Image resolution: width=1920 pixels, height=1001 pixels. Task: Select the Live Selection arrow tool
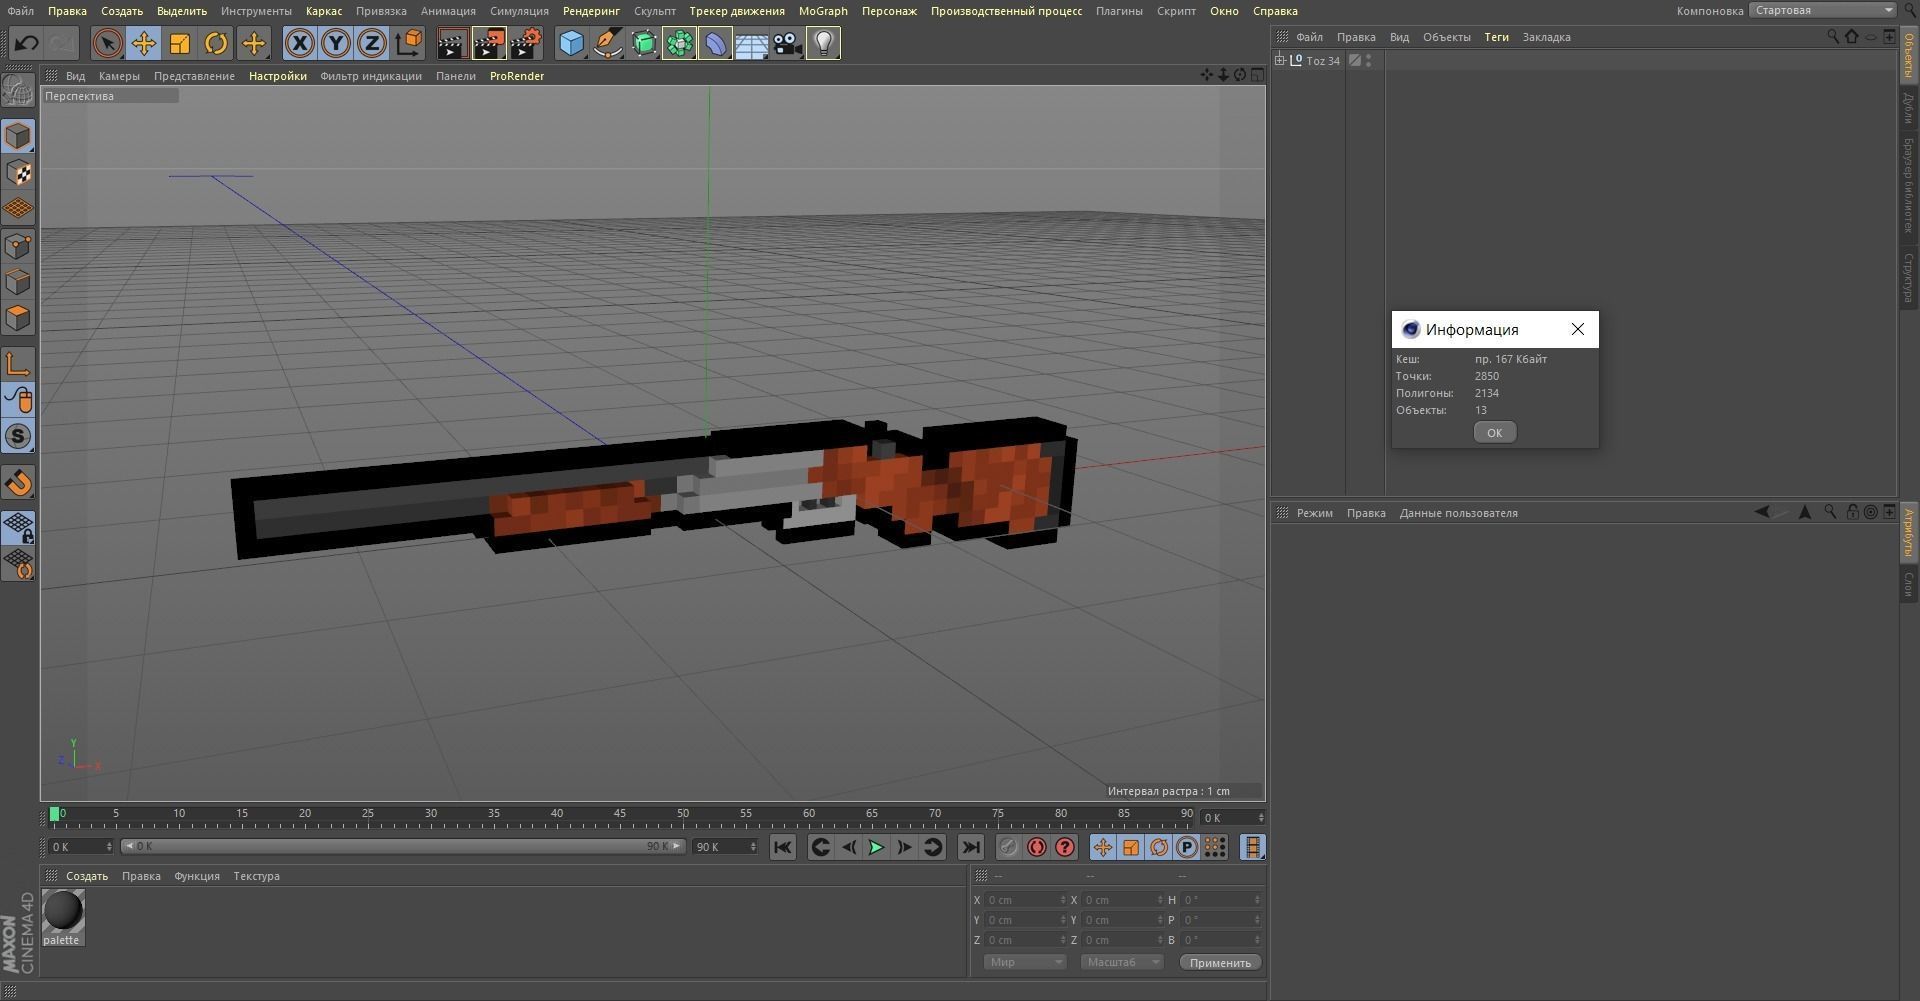[x=108, y=43]
